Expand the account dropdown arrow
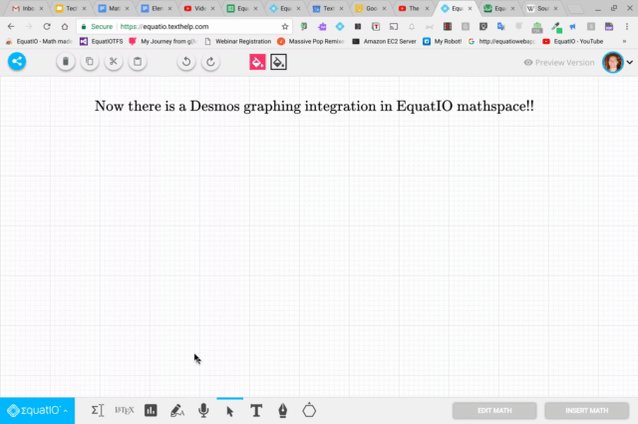Image resolution: width=638 pixels, height=424 pixels. point(630,62)
